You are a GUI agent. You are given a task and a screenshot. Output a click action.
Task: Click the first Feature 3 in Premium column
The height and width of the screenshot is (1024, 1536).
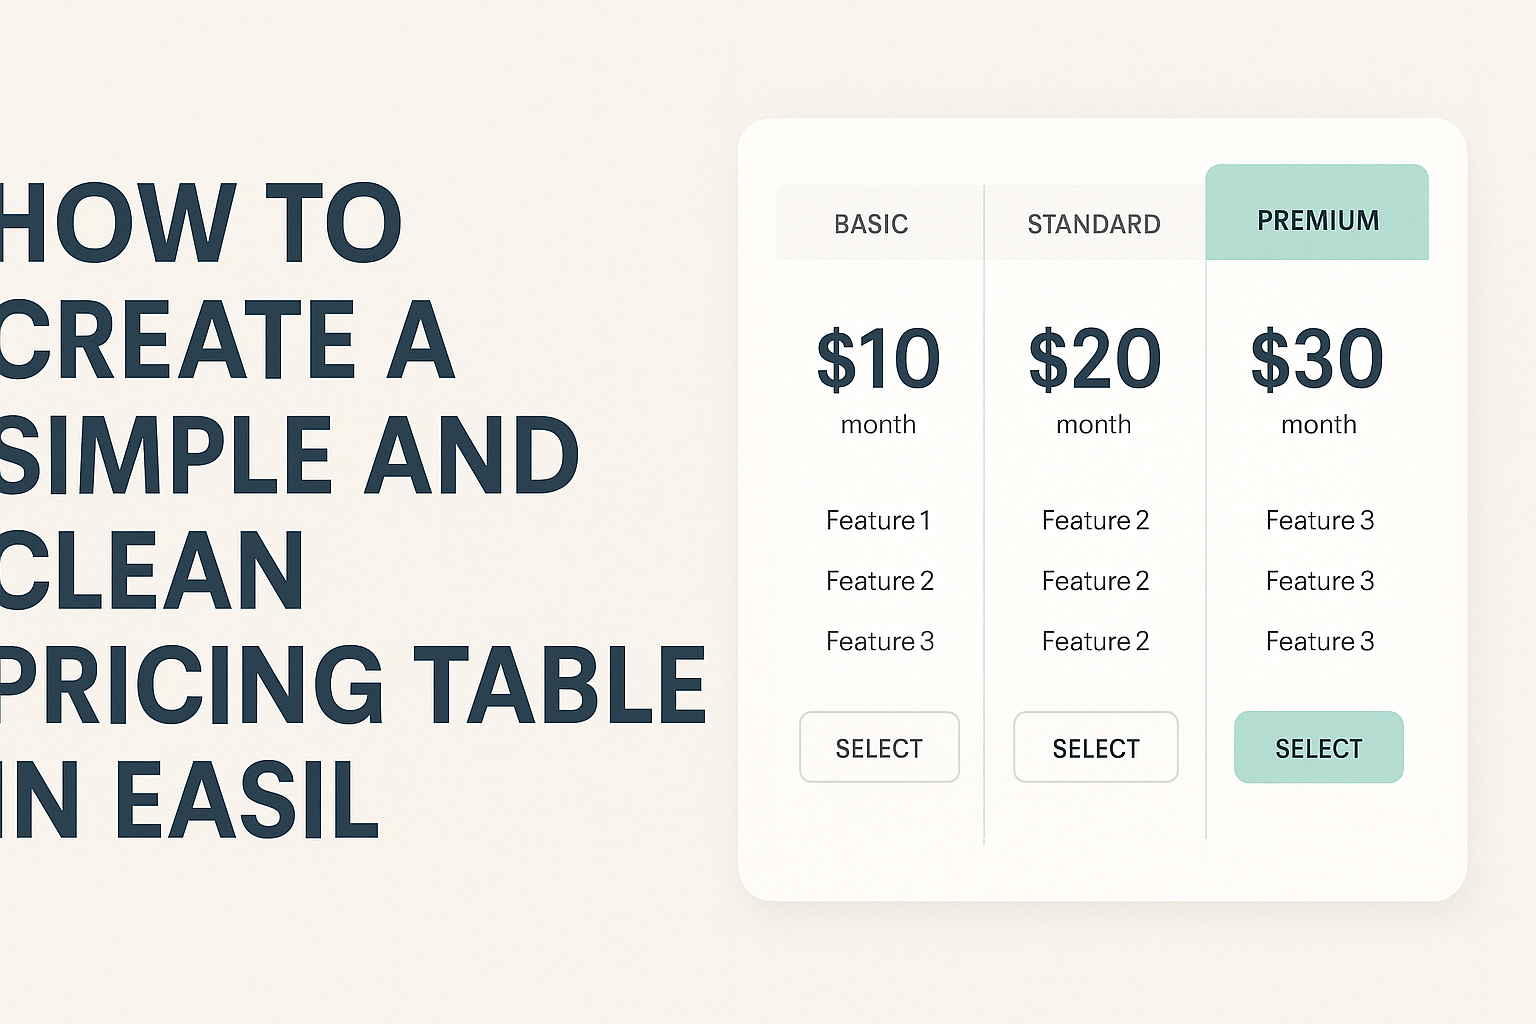1320,520
